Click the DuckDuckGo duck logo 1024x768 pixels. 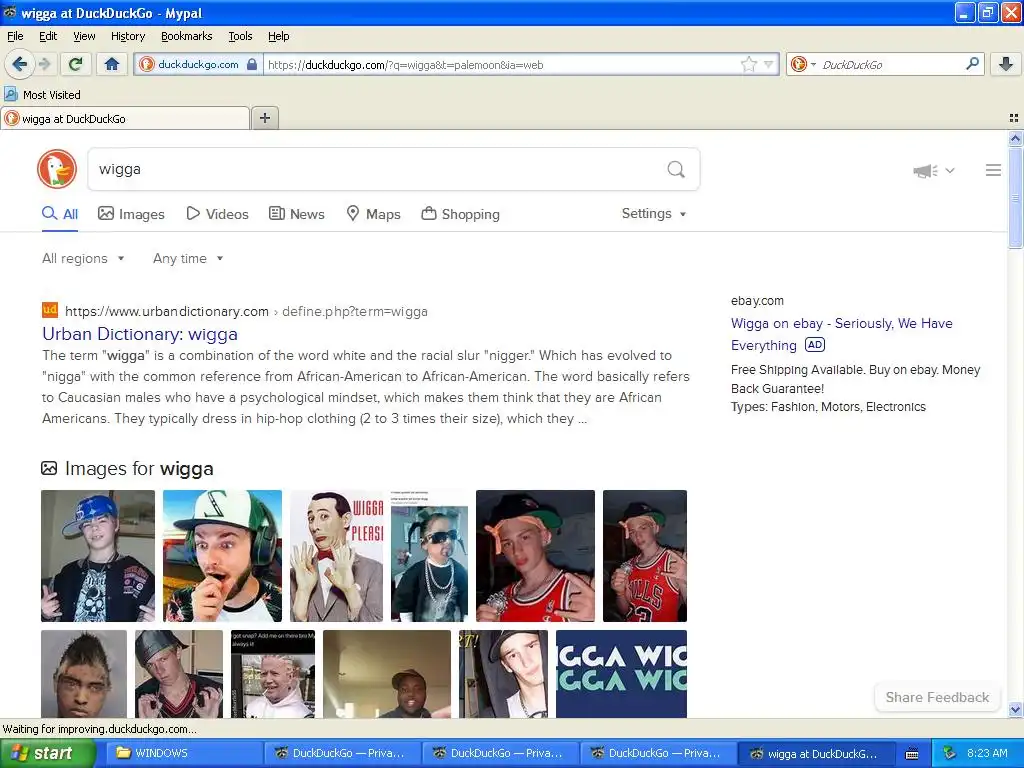[x=57, y=169]
